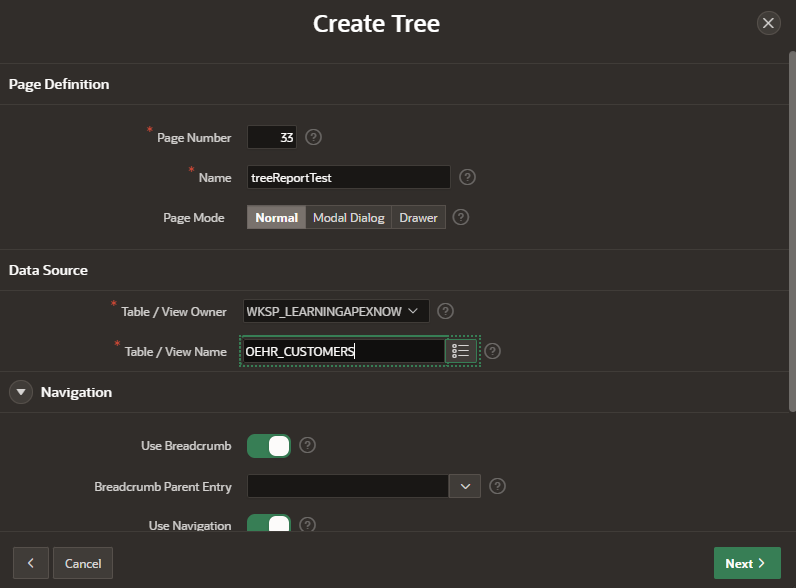Open Breadcrumb Parent Entry dropdown arrow
This screenshot has width=796, height=588.
[x=465, y=486]
